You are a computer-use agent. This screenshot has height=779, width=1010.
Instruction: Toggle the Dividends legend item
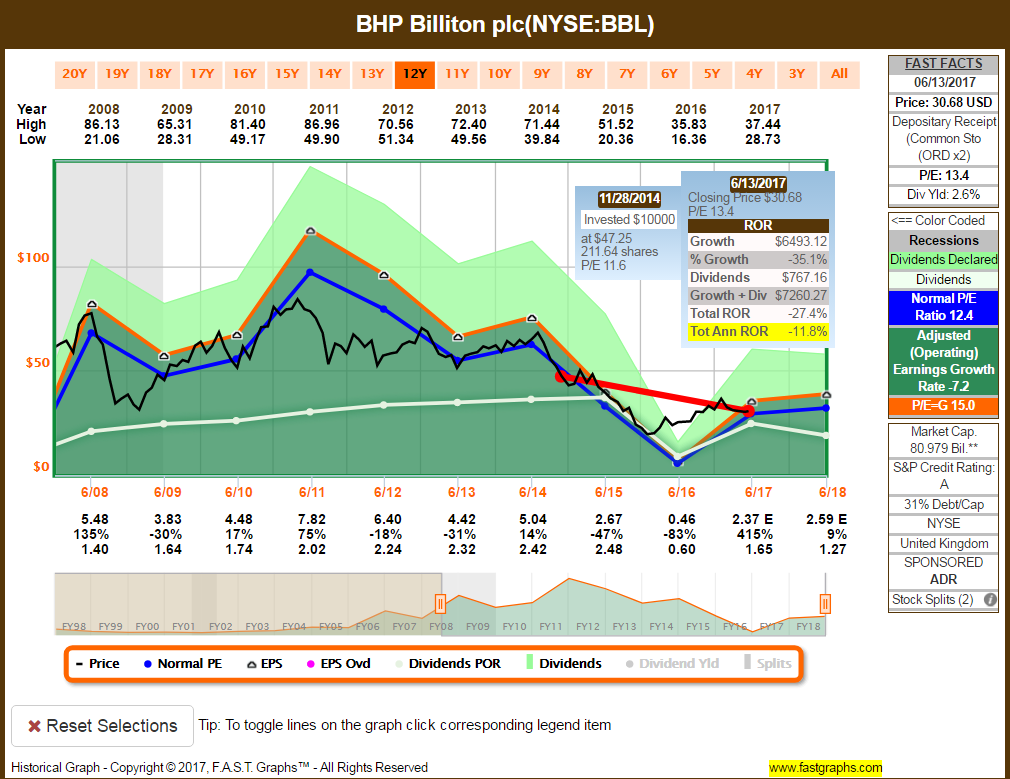(x=564, y=664)
